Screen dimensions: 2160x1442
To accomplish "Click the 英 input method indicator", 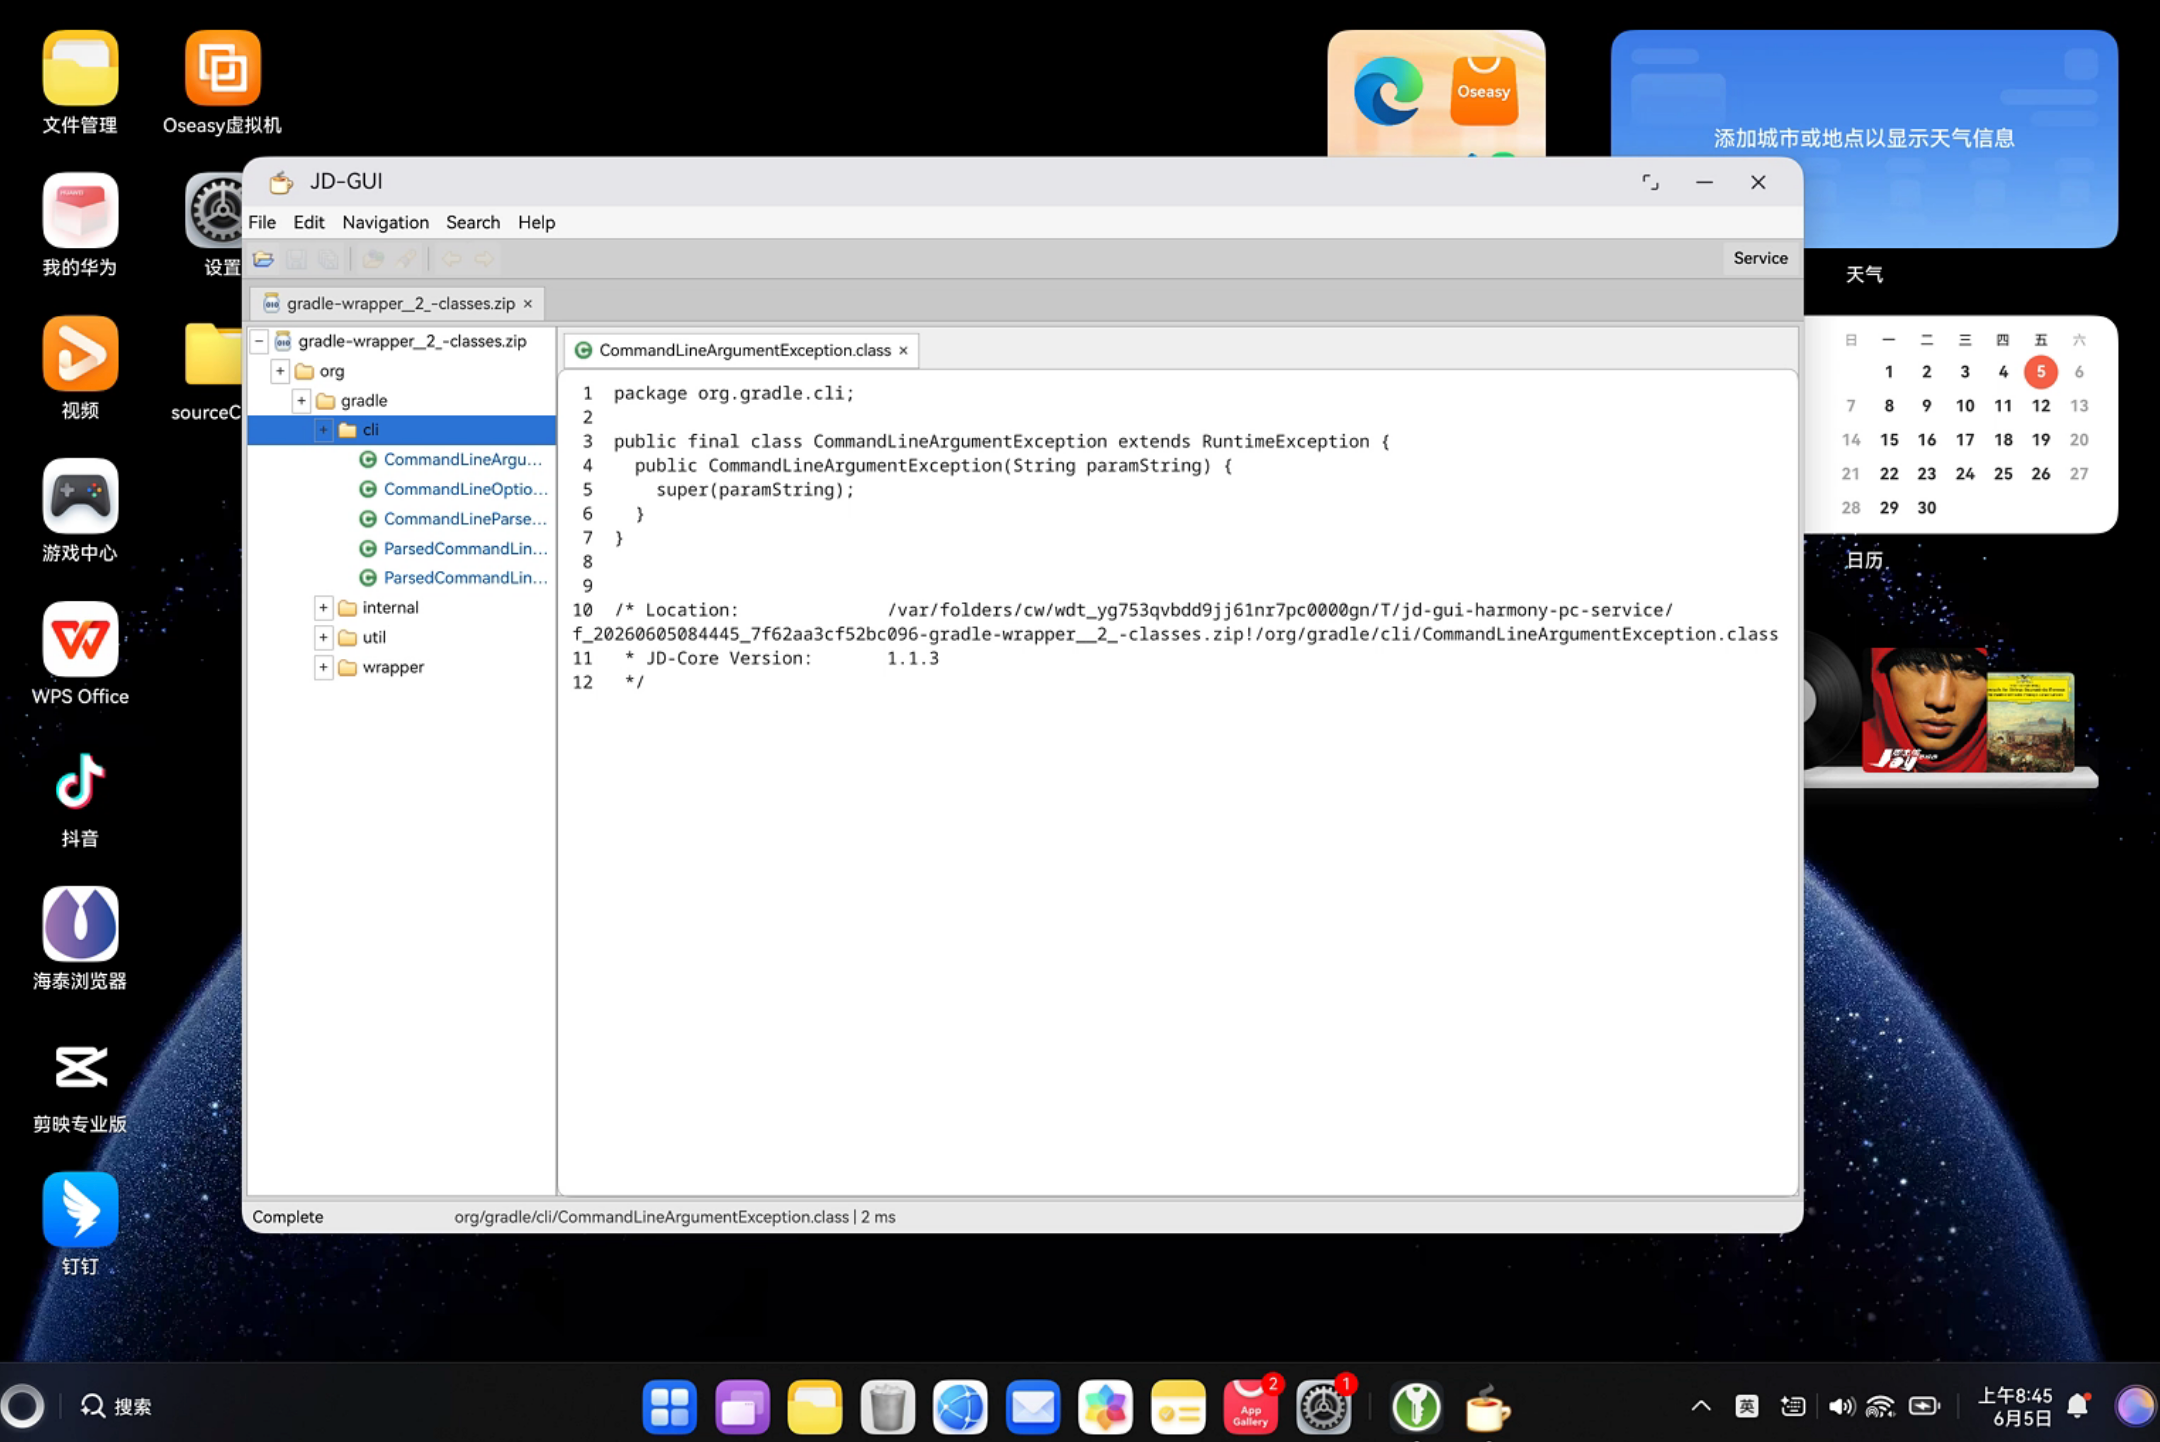I will (x=1746, y=1407).
